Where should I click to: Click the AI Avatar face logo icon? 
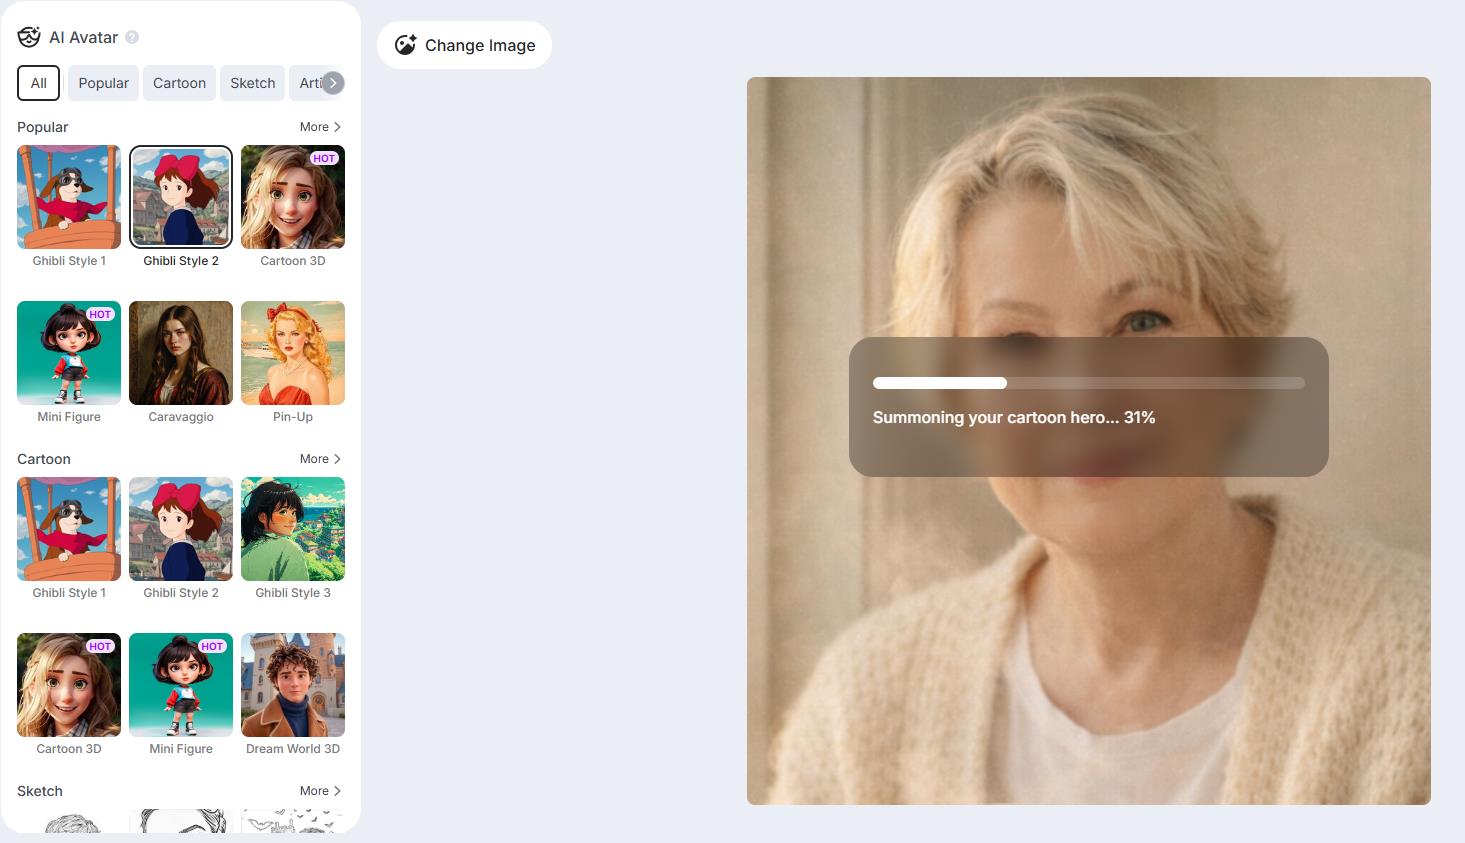coord(29,37)
